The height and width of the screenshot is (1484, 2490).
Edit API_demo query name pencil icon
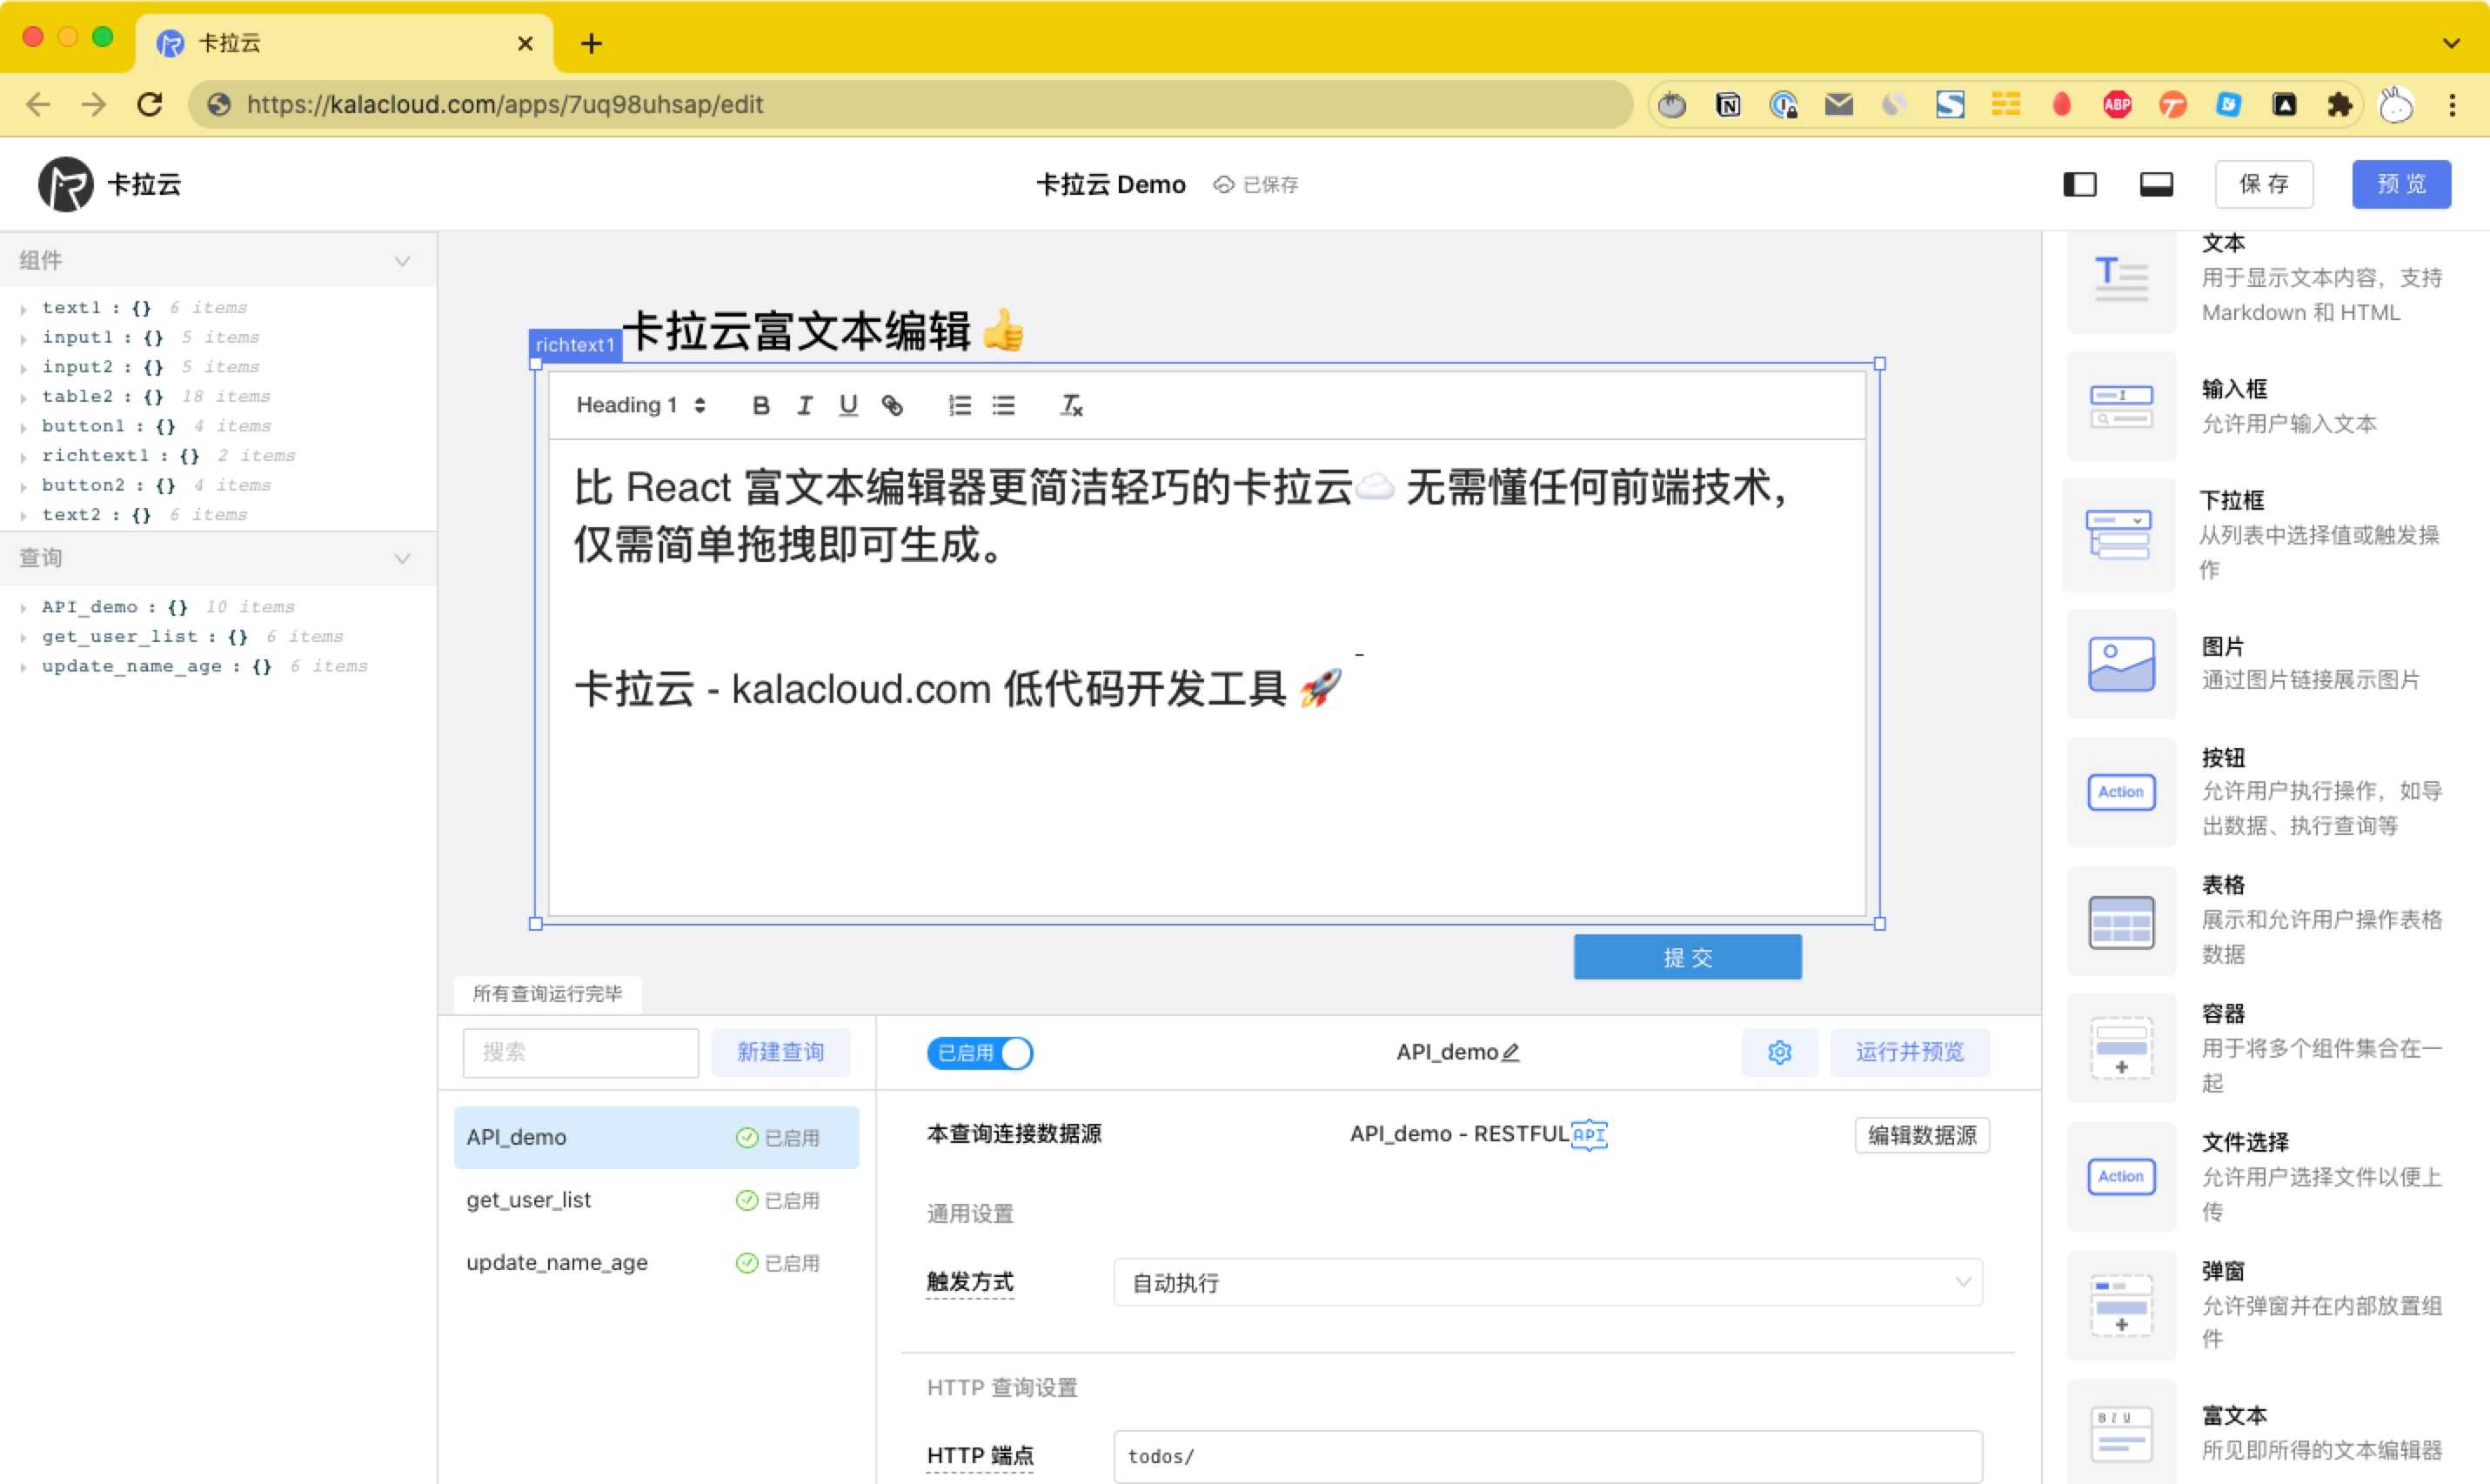pyautogui.click(x=1510, y=1052)
